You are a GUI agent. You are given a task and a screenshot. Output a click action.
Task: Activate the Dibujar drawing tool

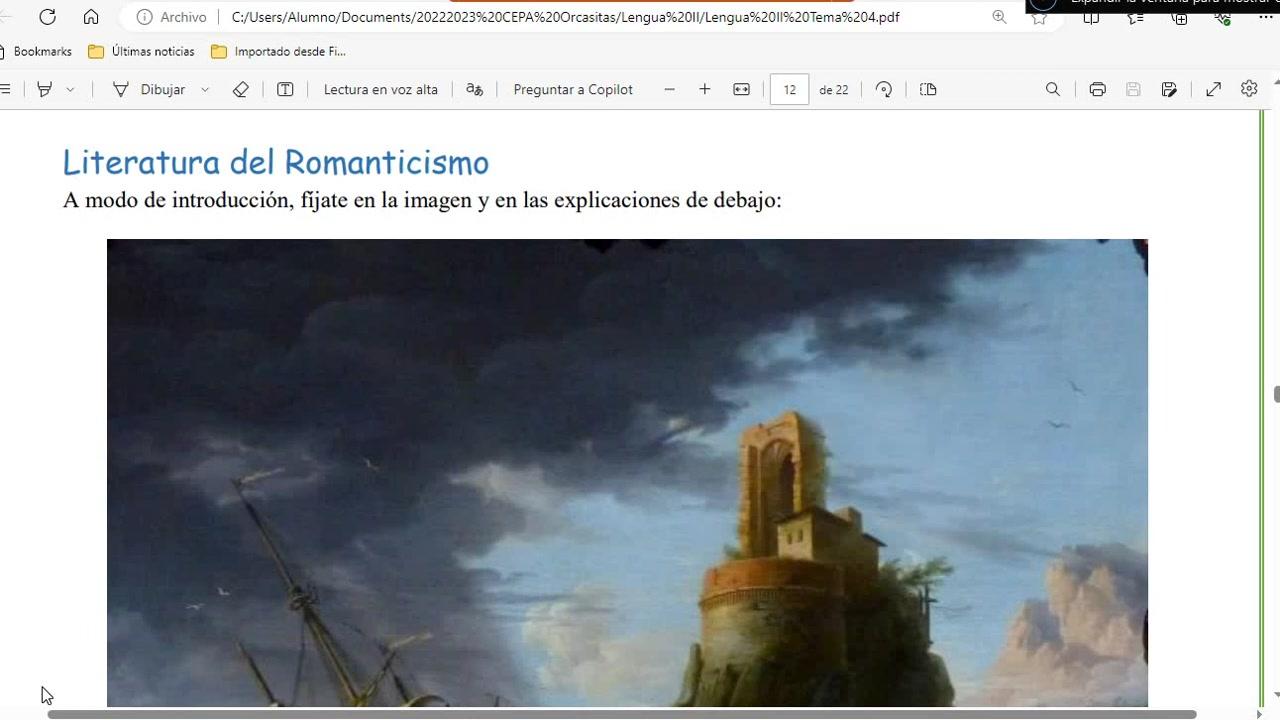pyautogui.click(x=148, y=89)
